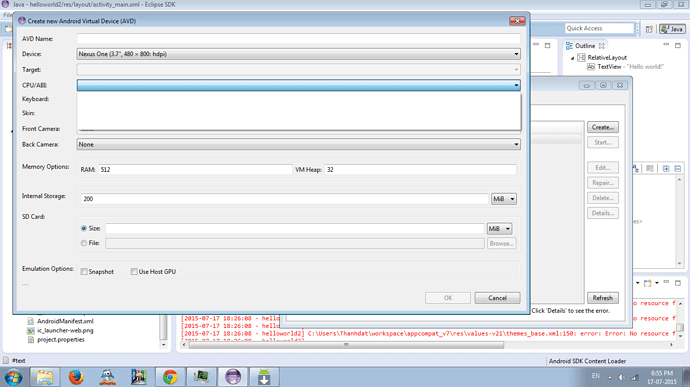Click the Open Perspective icon

point(649,29)
